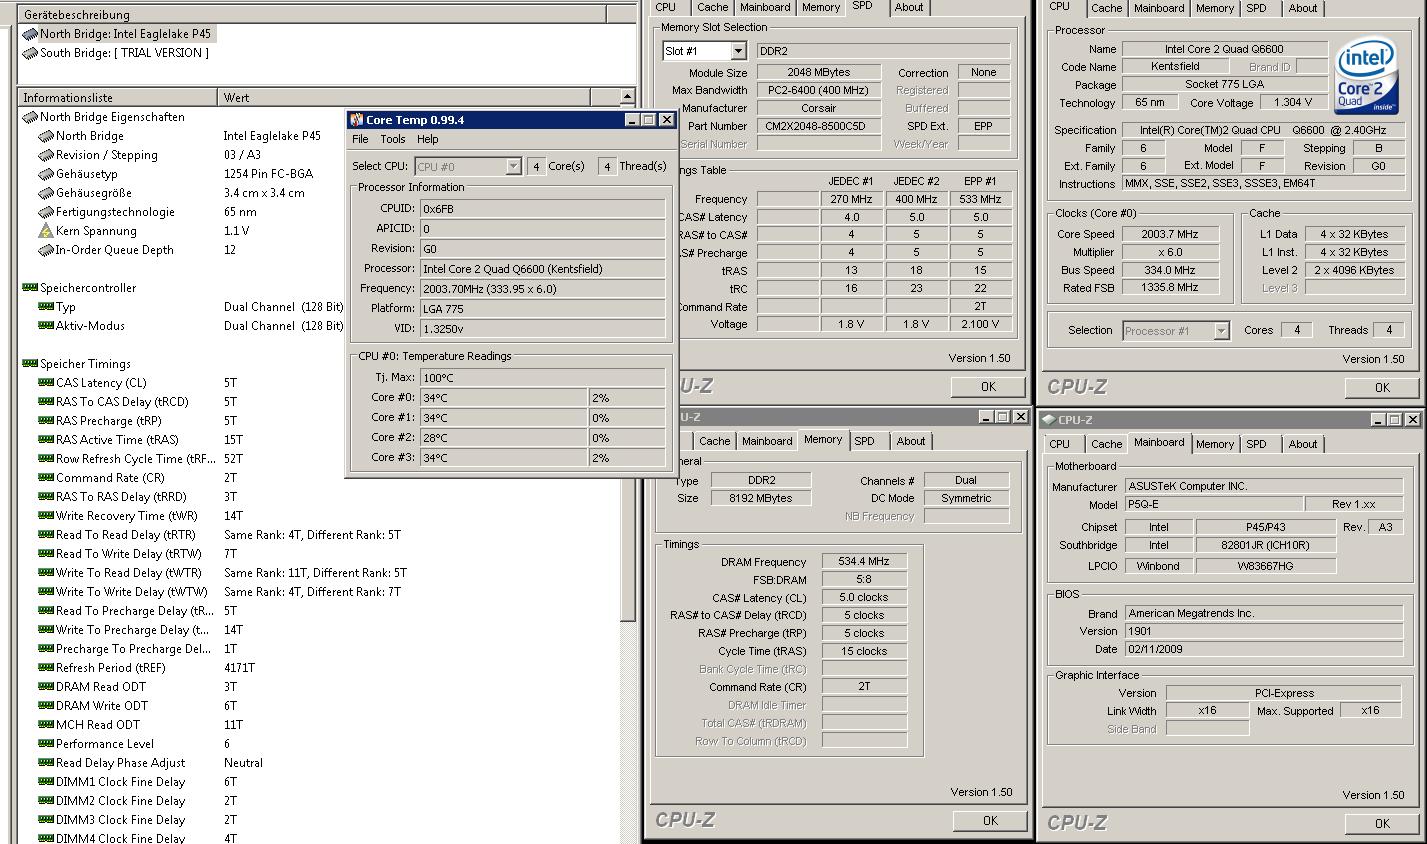
Task: Click the CPUID value 0x6FB in Core Temp
Action: pyautogui.click(x=542, y=209)
